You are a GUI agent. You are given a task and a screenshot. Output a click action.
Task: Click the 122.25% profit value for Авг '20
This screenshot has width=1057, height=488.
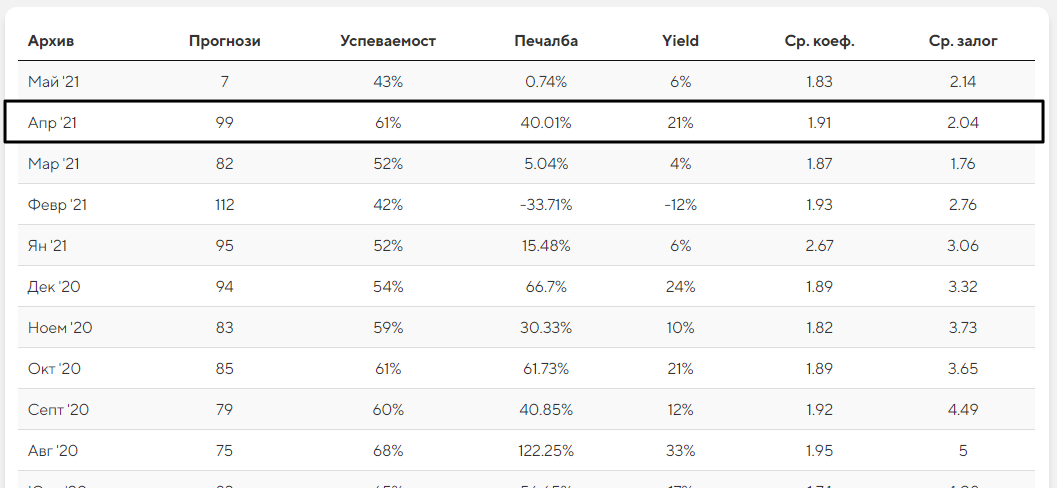pos(546,451)
